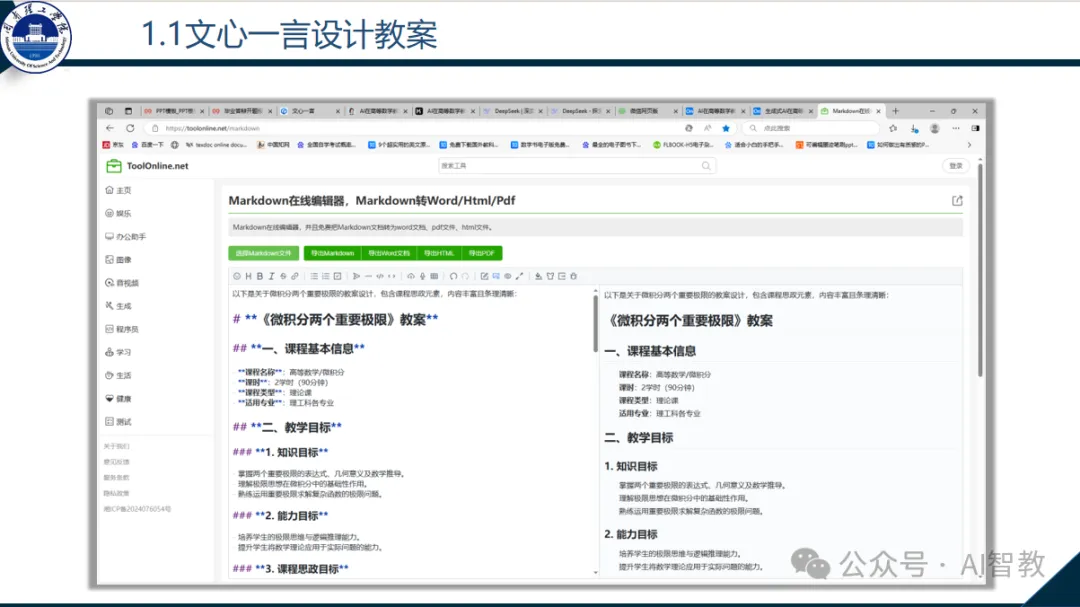Screen dimensions: 1080x607
Task: Open the browser downloads icon
Action: click(914, 128)
